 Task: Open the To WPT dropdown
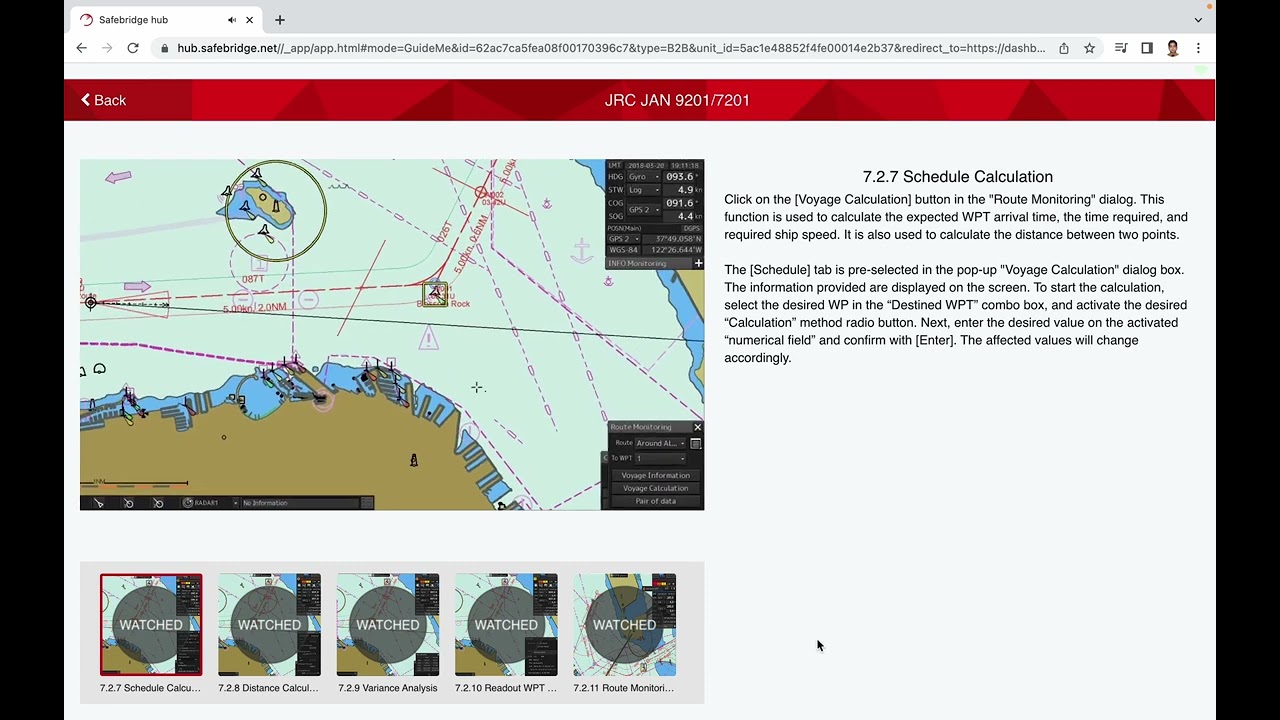tap(660, 459)
